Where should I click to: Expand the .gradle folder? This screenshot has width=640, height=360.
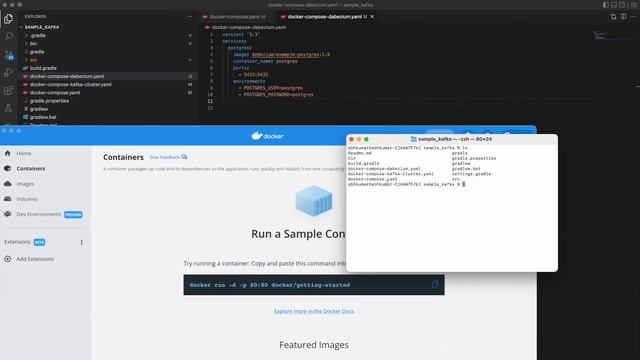coord(38,36)
